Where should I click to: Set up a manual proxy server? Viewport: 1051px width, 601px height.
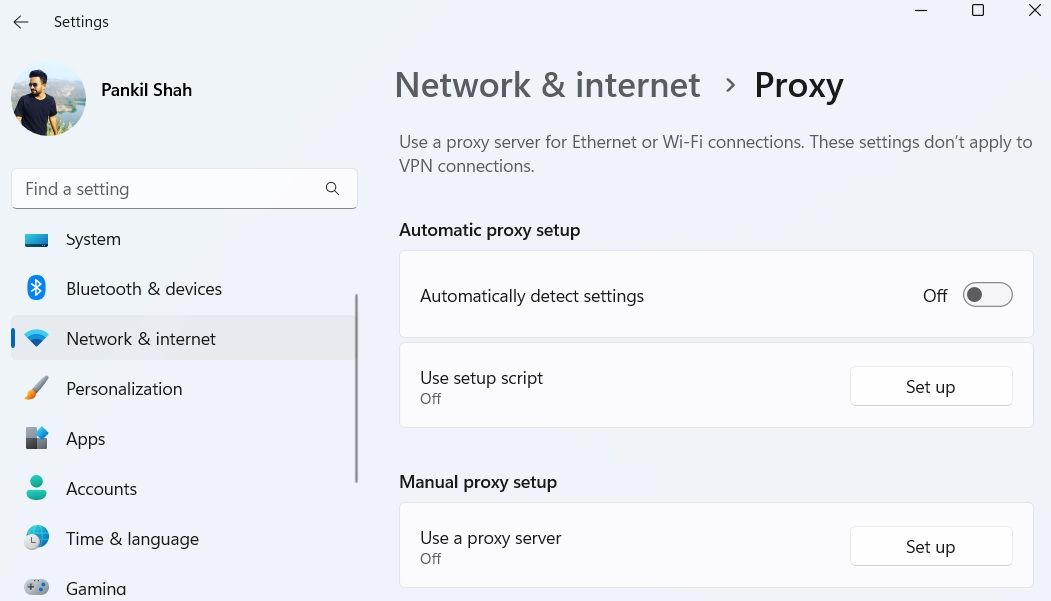pos(930,547)
